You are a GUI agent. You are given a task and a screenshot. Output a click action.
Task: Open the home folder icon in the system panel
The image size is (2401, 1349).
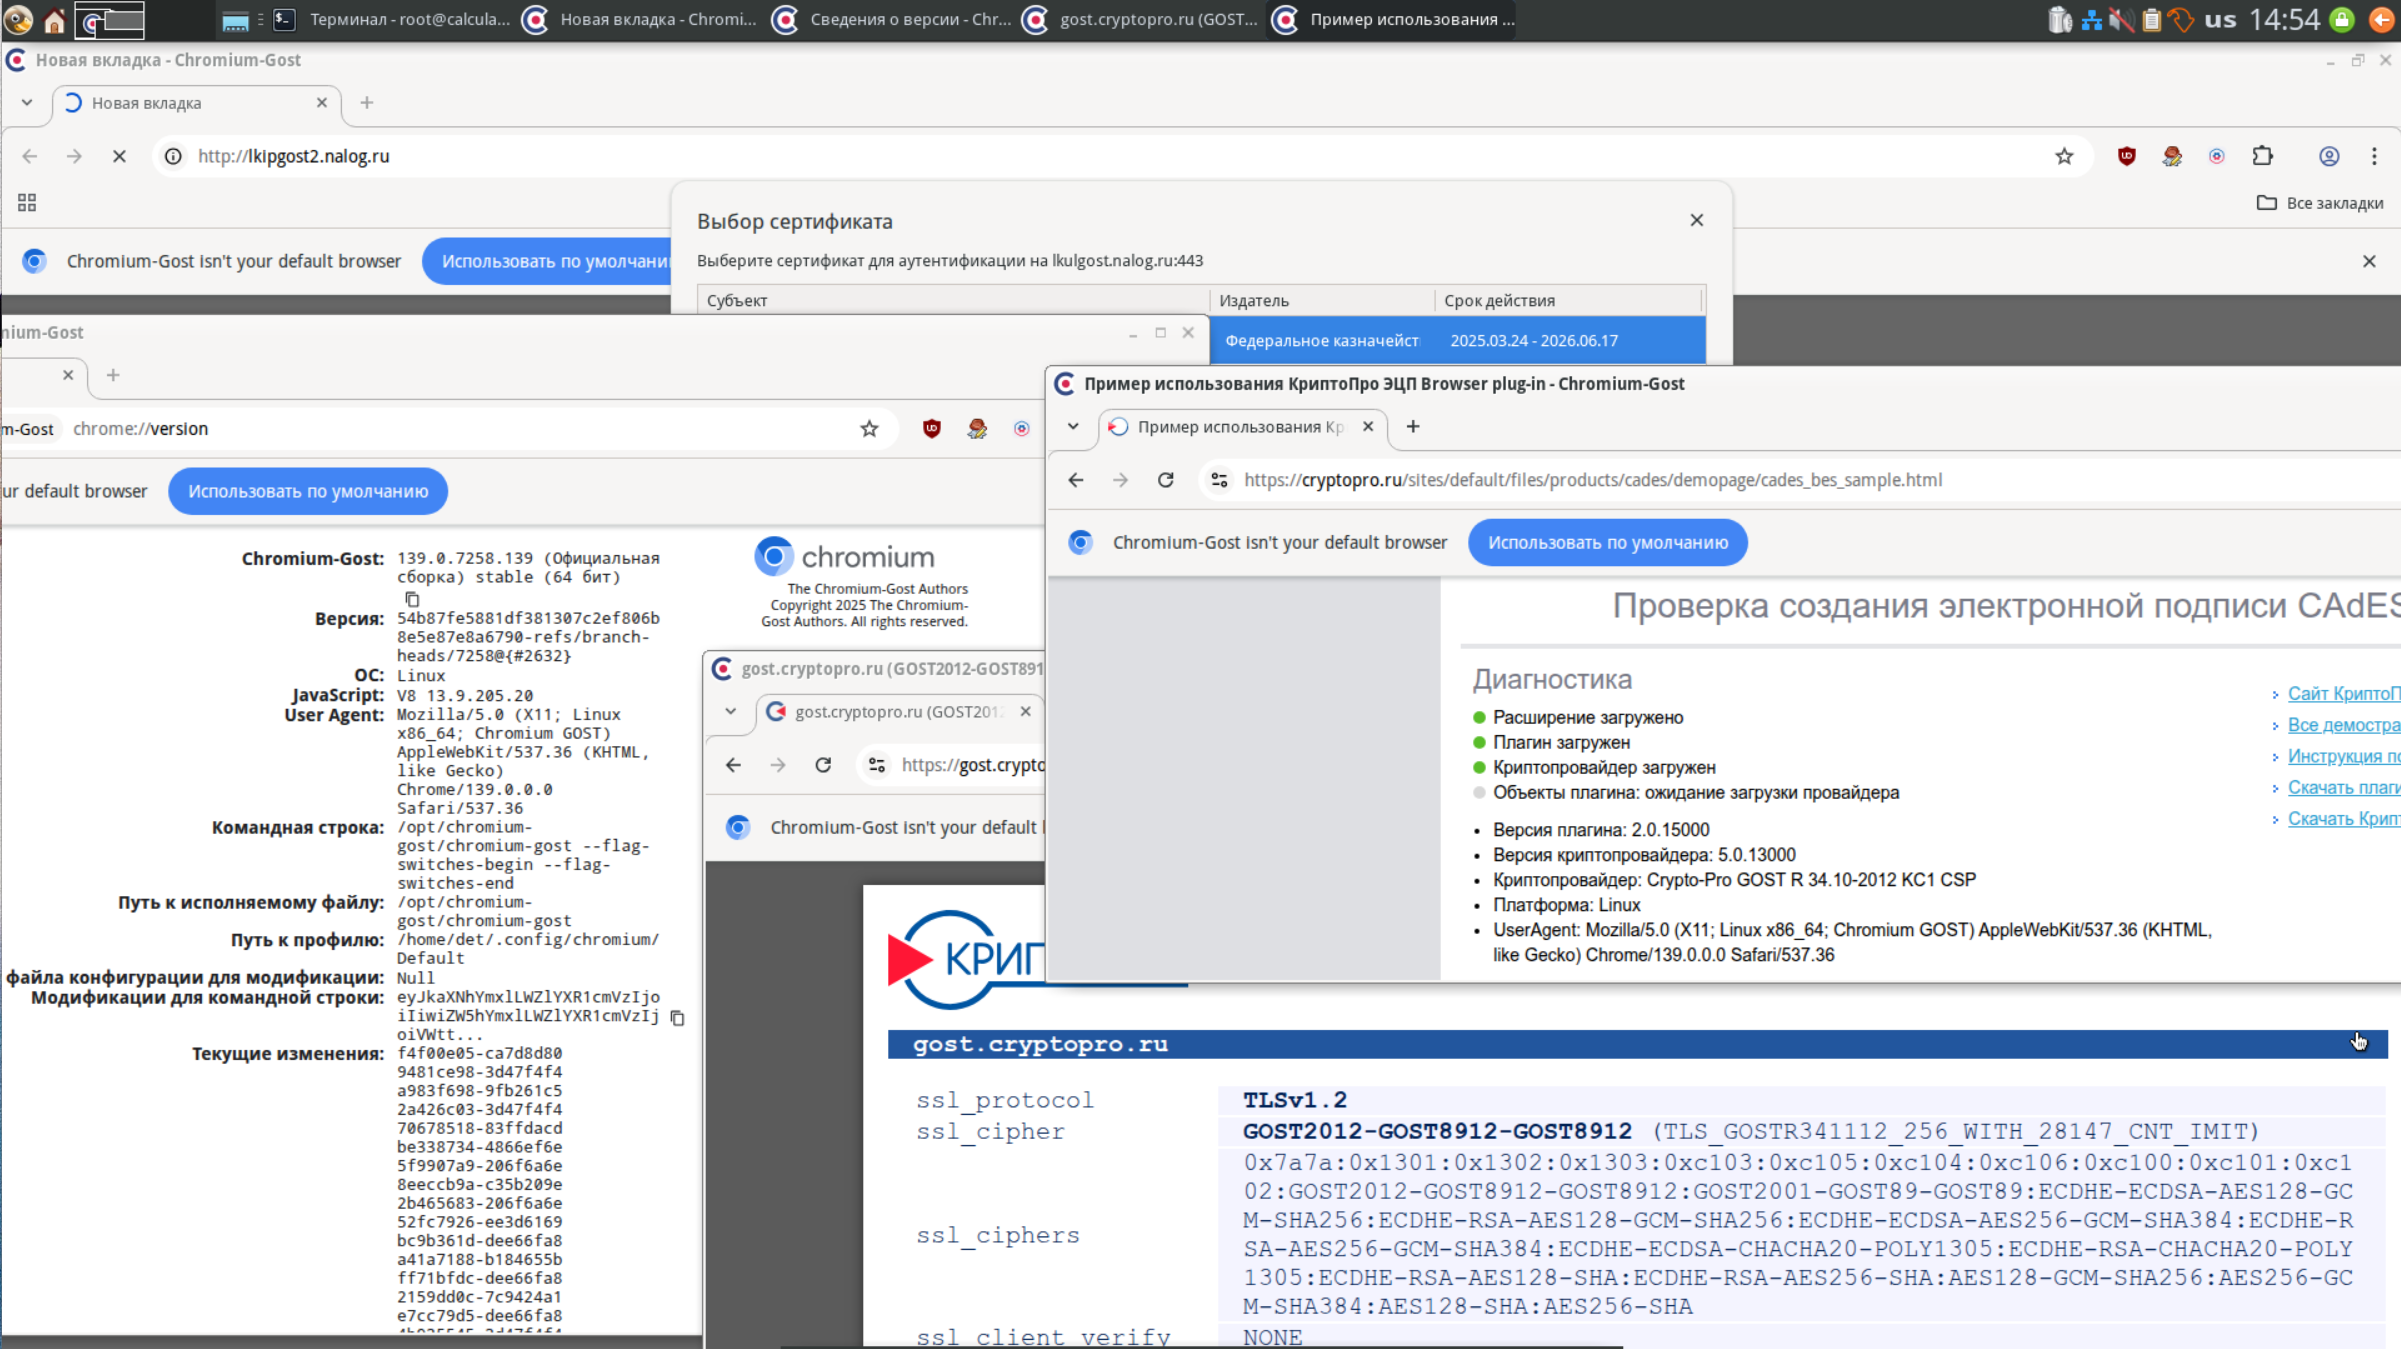tap(55, 19)
